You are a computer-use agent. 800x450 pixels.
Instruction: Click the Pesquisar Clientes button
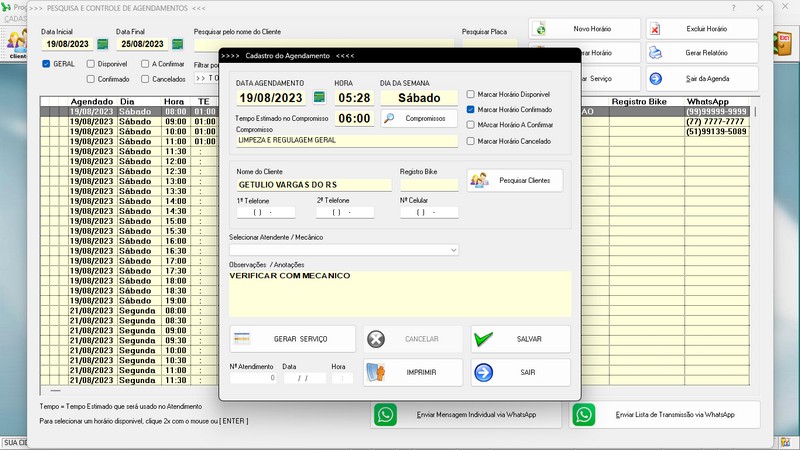pos(515,181)
